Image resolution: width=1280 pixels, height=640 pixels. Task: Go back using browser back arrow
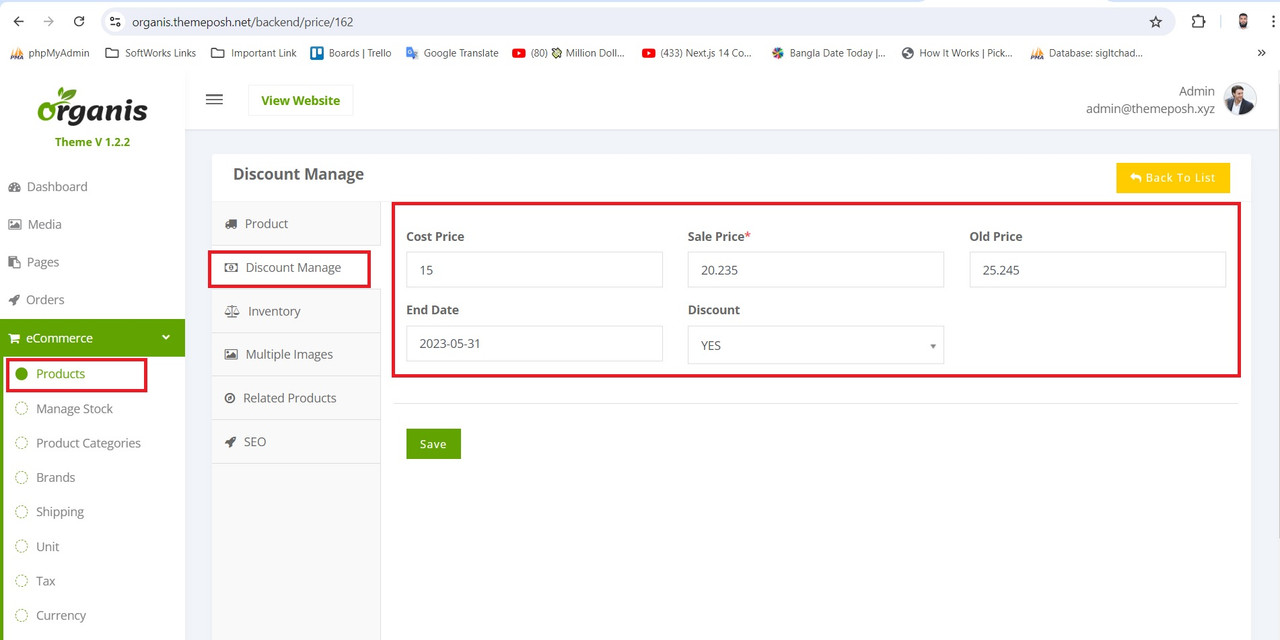tap(18, 21)
